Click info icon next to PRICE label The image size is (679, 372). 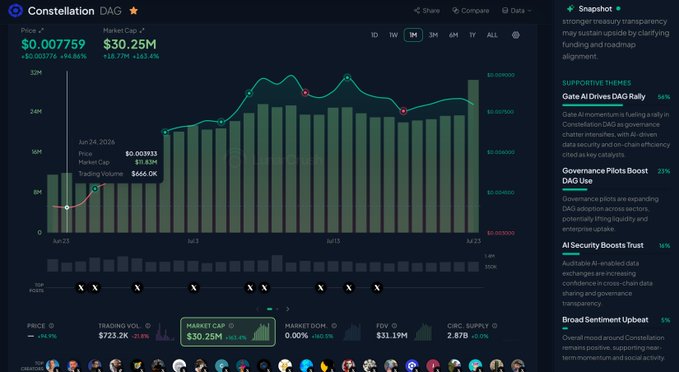[52, 326]
